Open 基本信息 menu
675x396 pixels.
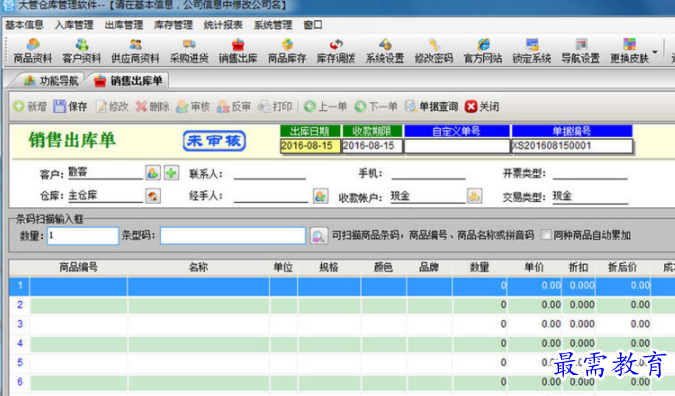coord(24,25)
